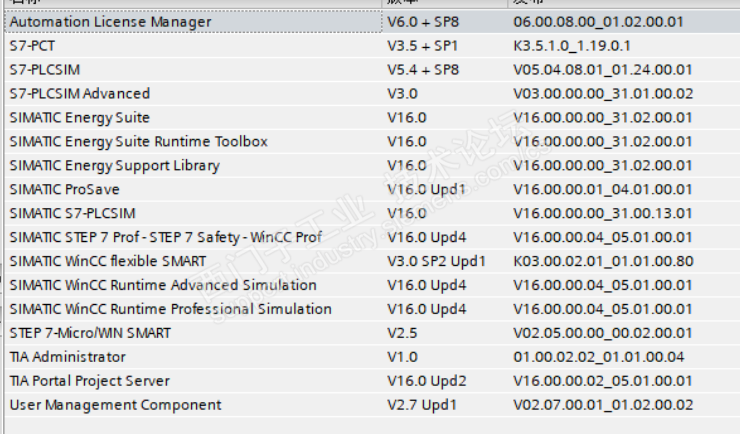Select the S7-PLCSIM Advanced entry
The image size is (740, 434).
pyautogui.click(x=79, y=93)
